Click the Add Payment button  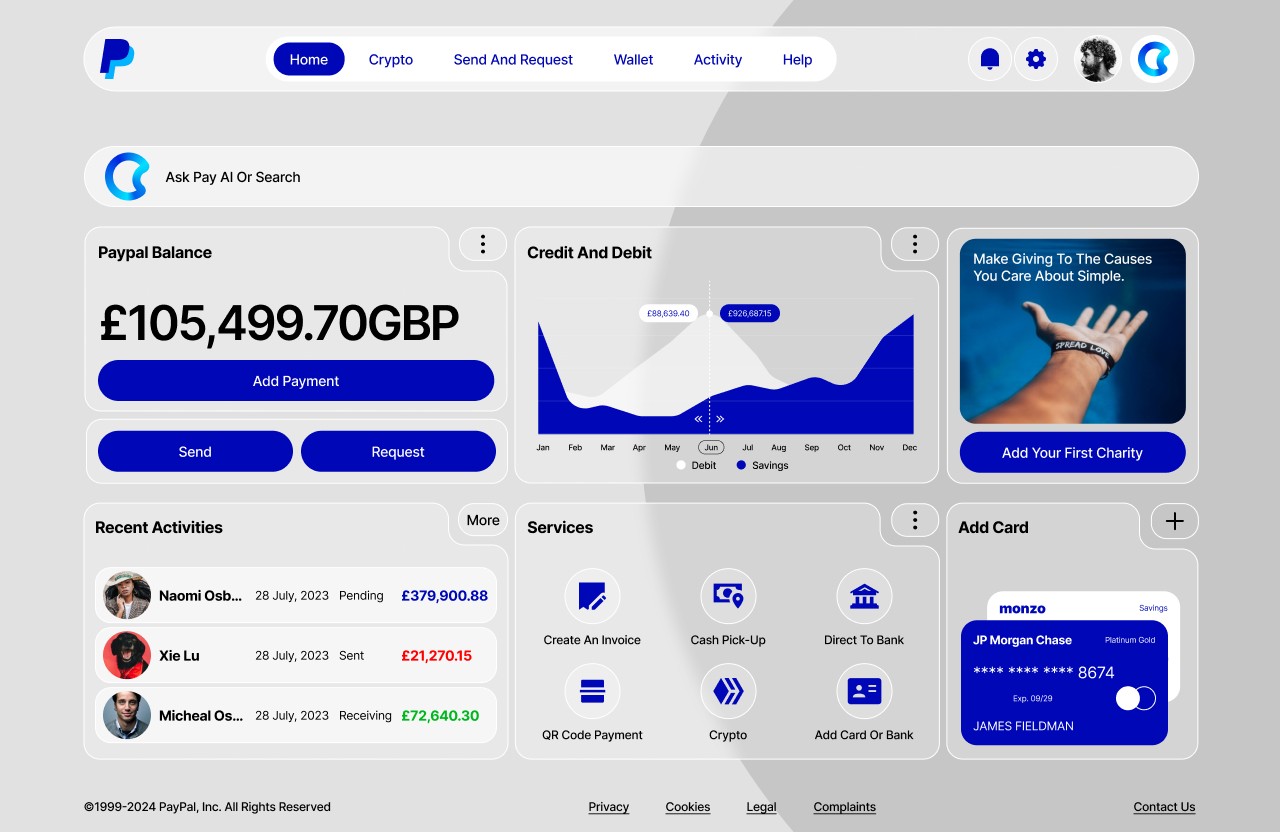point(296,381)
